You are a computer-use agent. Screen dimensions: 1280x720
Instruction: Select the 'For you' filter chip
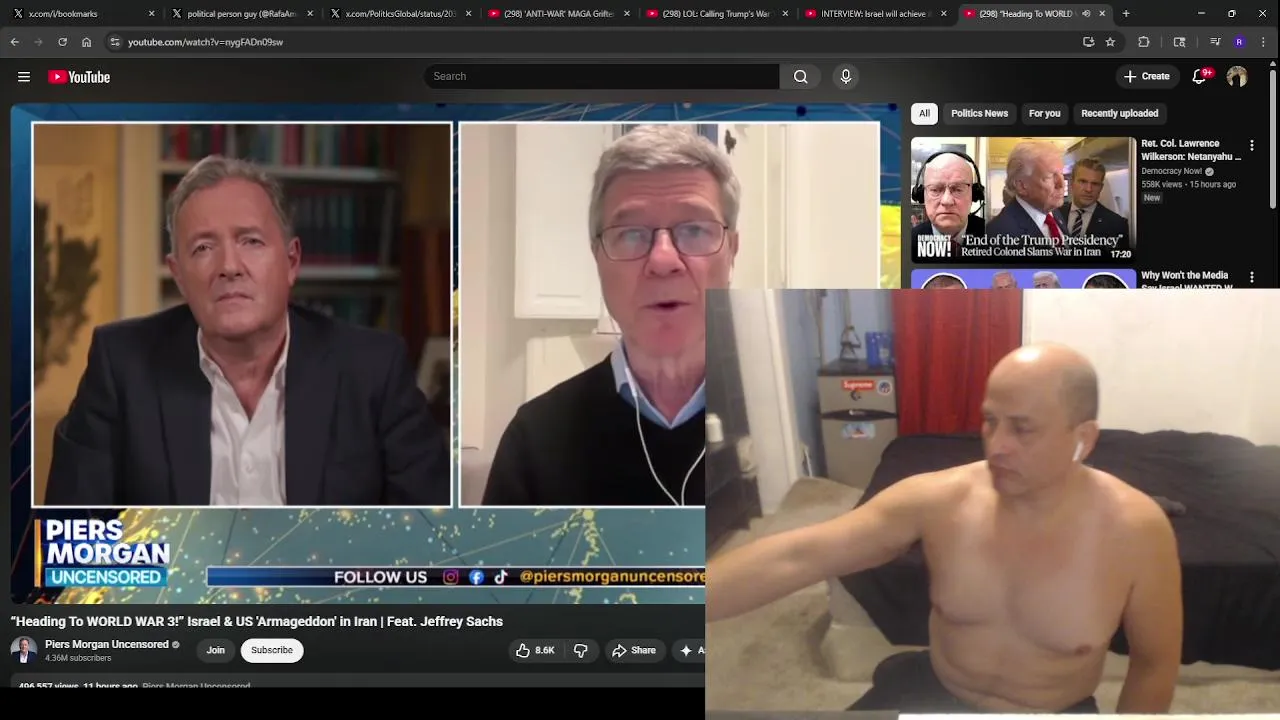click(1044, 113)
